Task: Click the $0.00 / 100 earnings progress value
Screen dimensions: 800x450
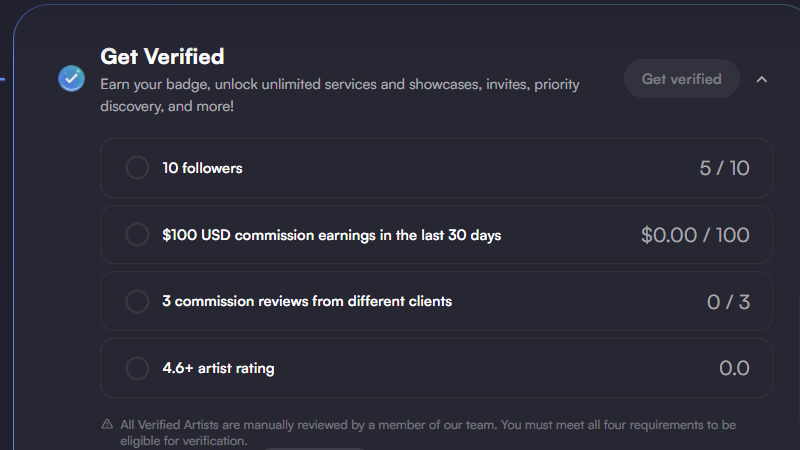Action: [x=695, y=235]
